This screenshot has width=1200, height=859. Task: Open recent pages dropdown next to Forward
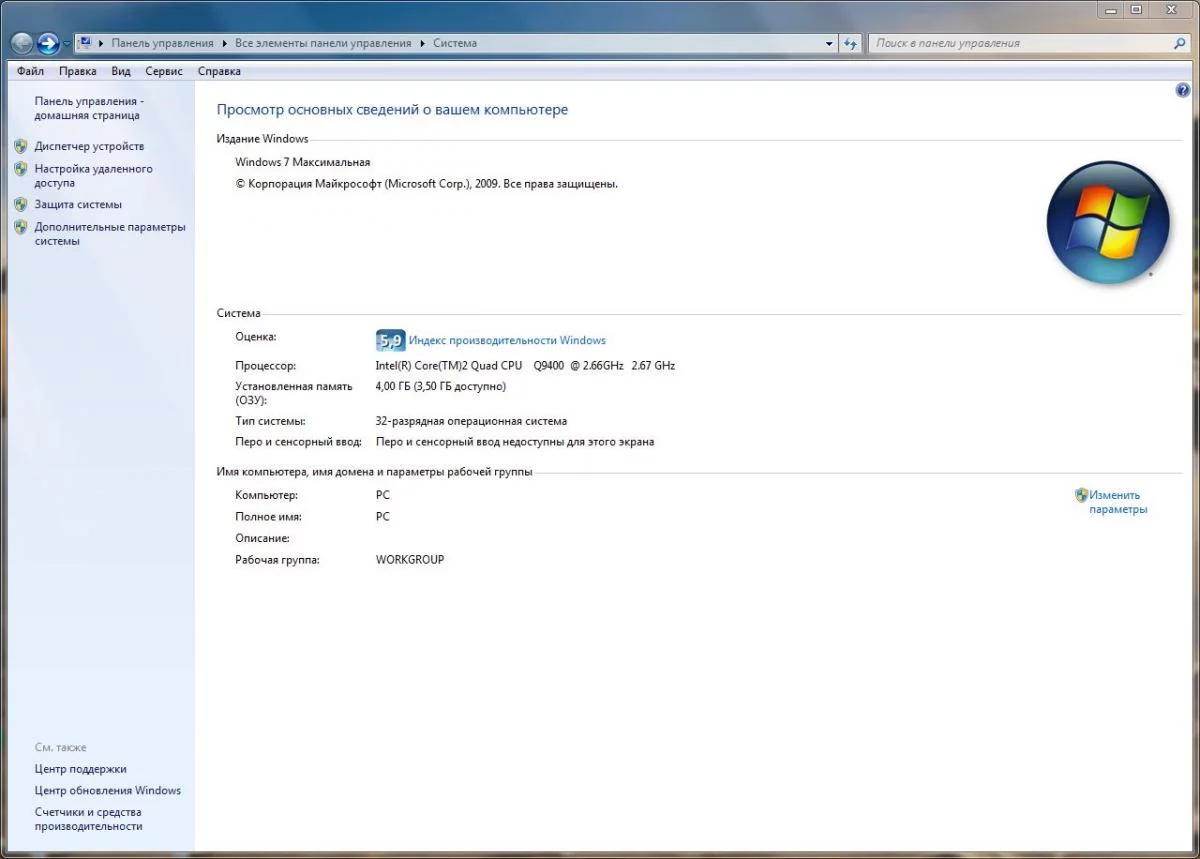pos(67,44)
